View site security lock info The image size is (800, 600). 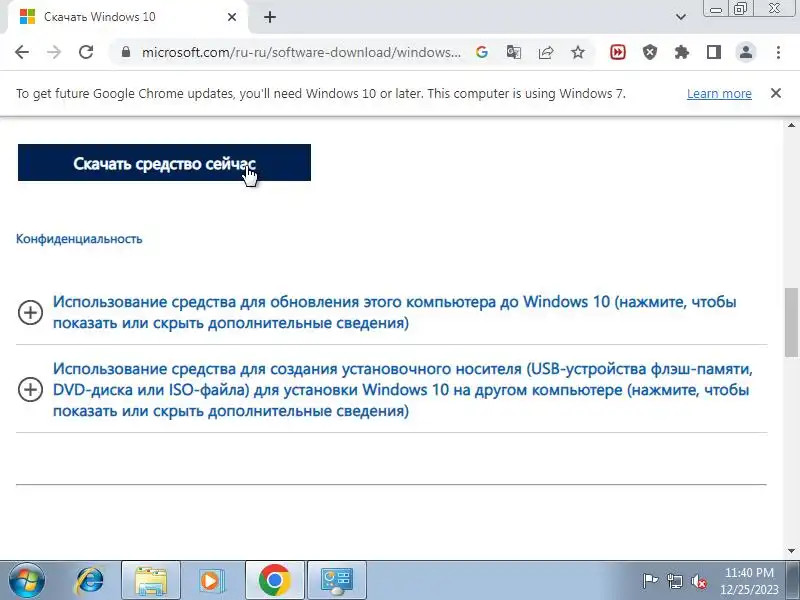click(x=126, y=52)
